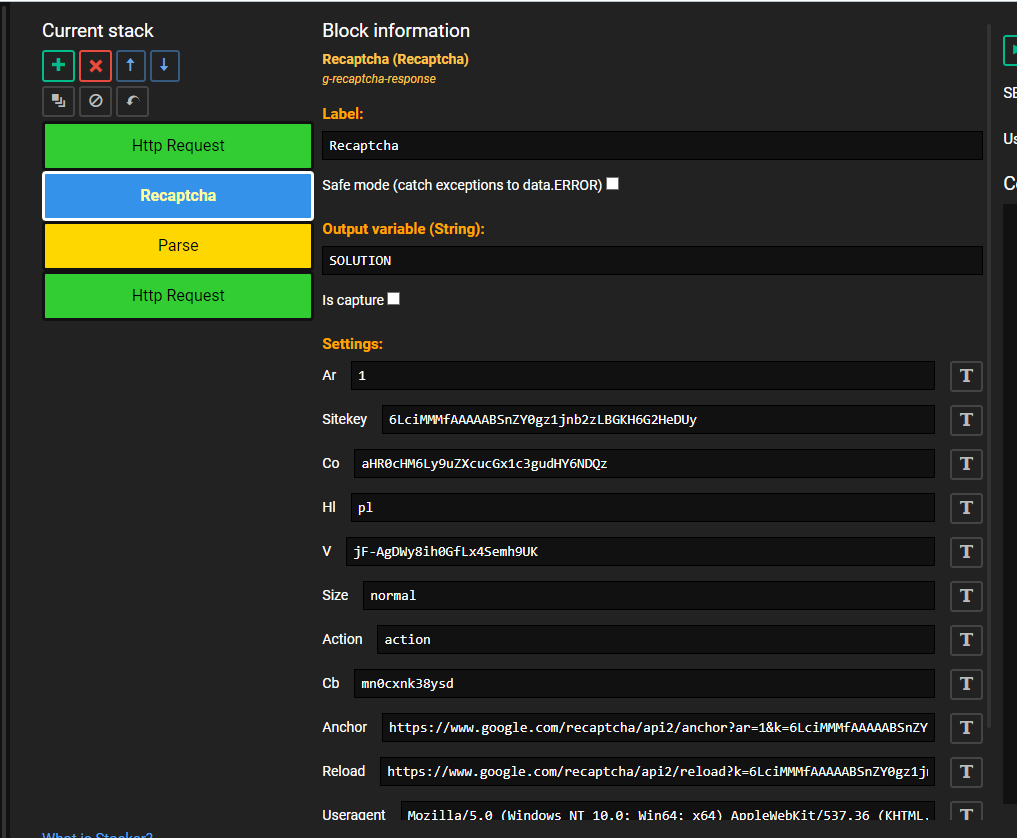
Task: Select the yellow Parse block
Action: pyautogui.click(x=178, y=246)
